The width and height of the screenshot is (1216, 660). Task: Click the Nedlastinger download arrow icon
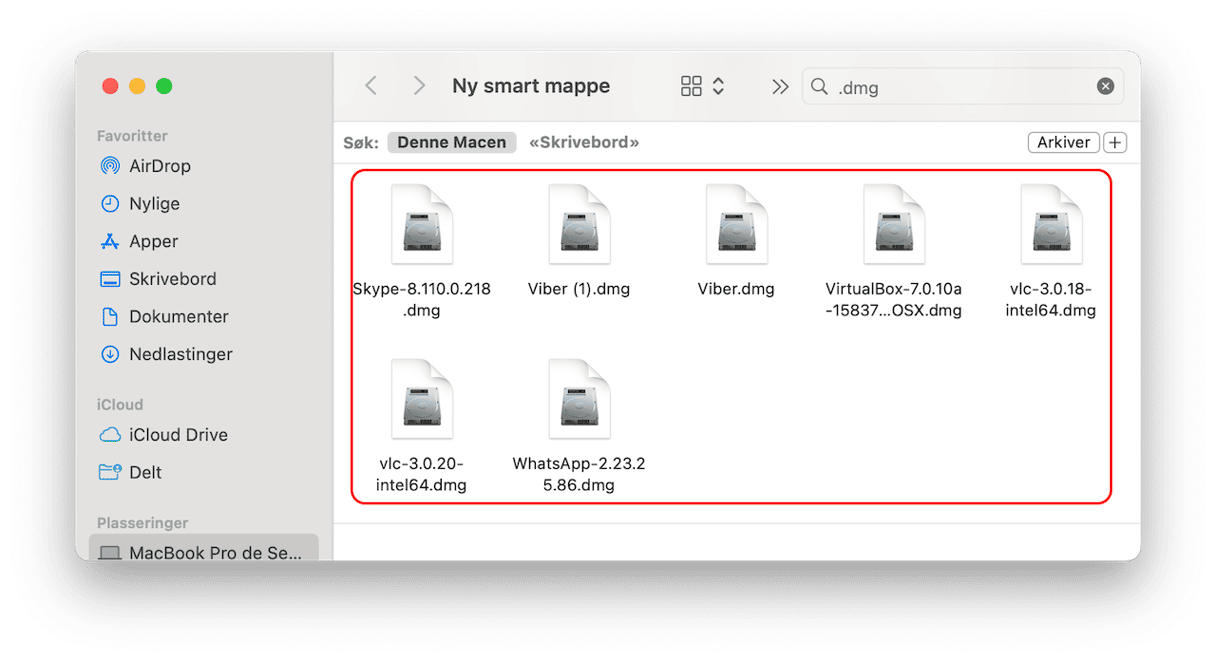coord(110,354)
